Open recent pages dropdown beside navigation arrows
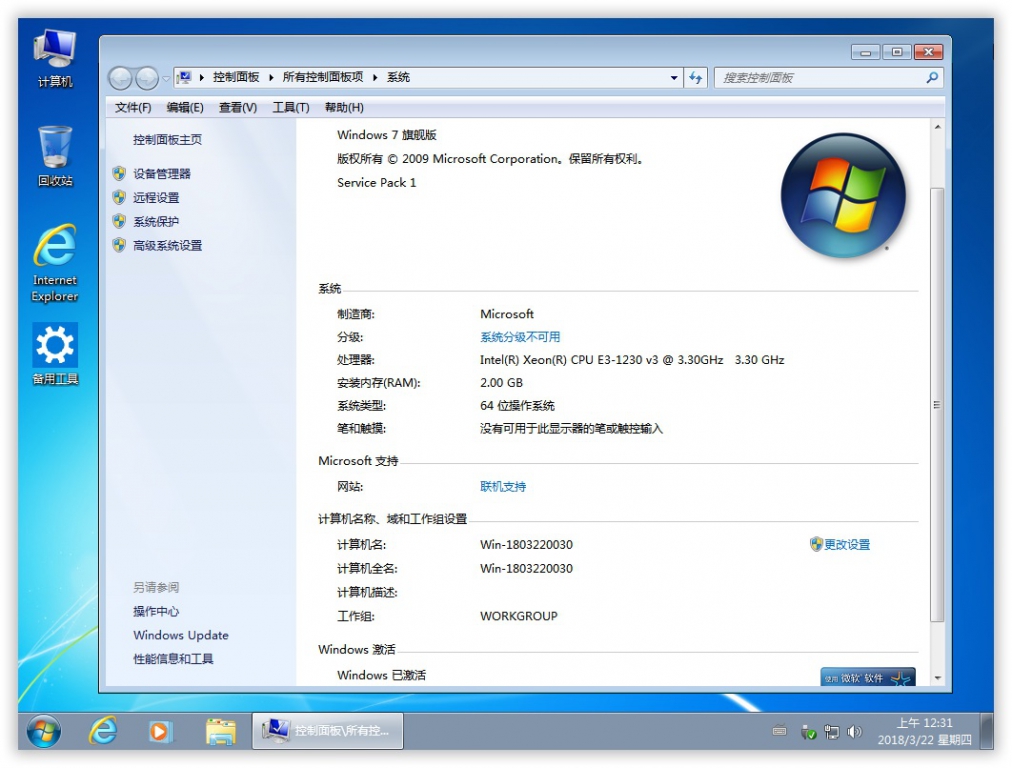Image resolution: width=1012 pixels, height=768 pixels. pyautogui.click(x=166, y=79)
